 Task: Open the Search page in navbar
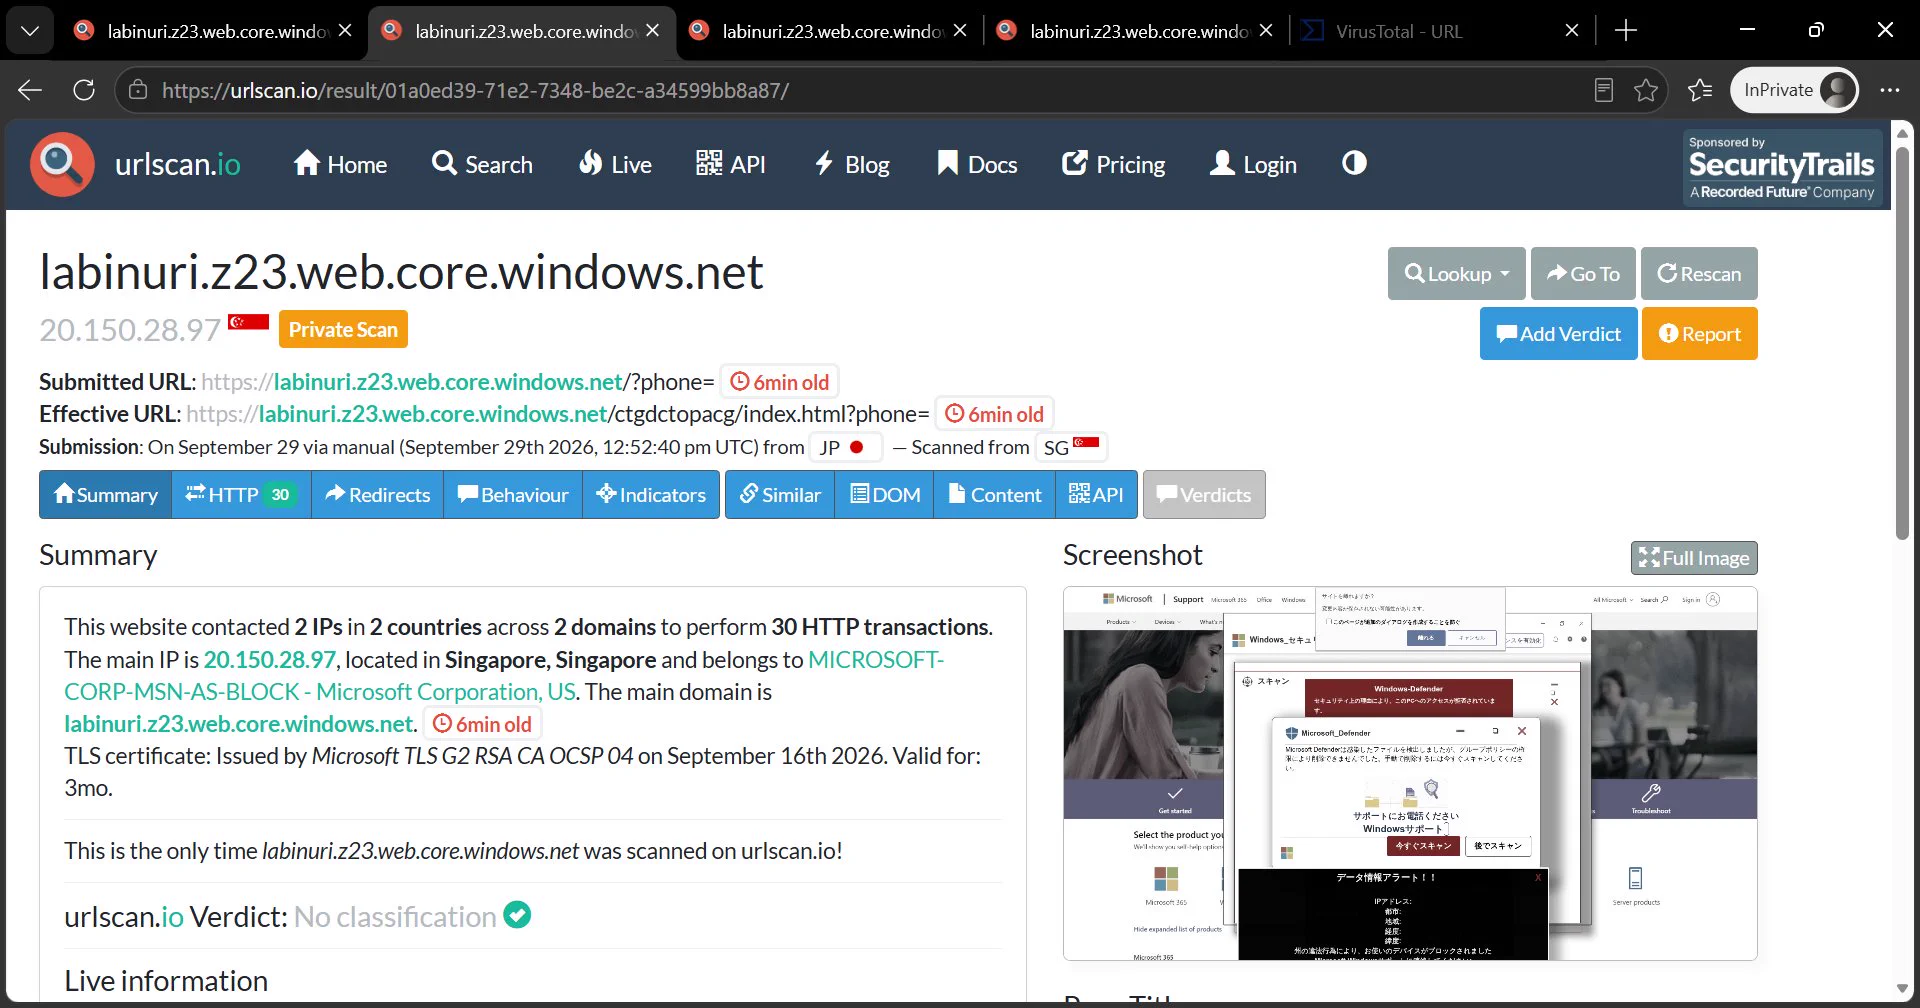coord(482,164)
